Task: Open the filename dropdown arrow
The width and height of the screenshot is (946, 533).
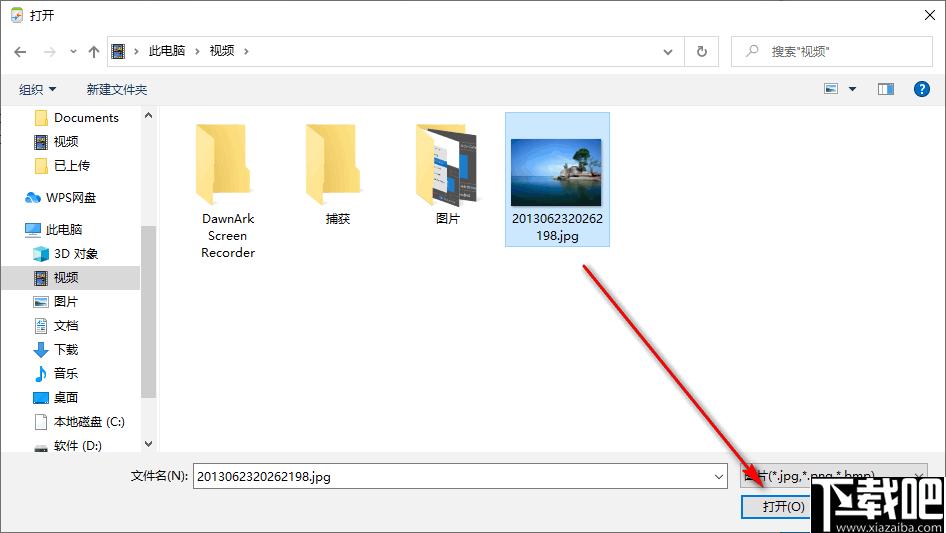Action: (x=719, y=476)
